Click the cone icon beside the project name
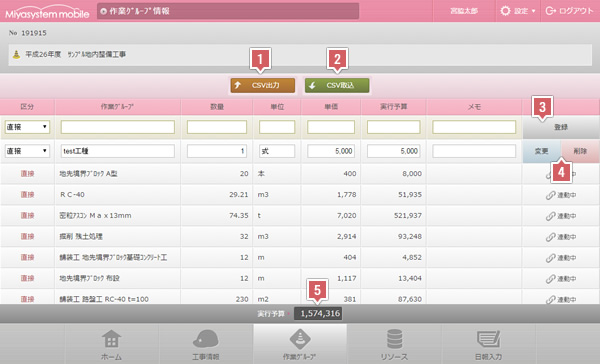600x364 pixels. pos(16,54)
